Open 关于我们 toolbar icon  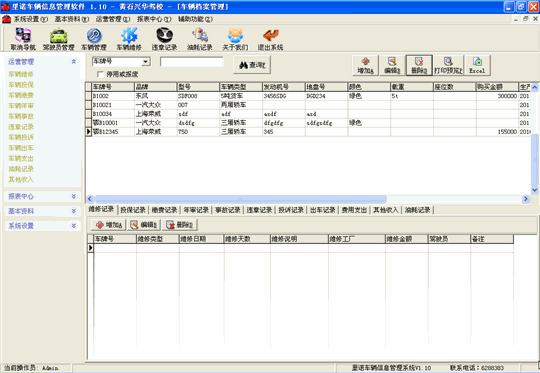[235, 39]
